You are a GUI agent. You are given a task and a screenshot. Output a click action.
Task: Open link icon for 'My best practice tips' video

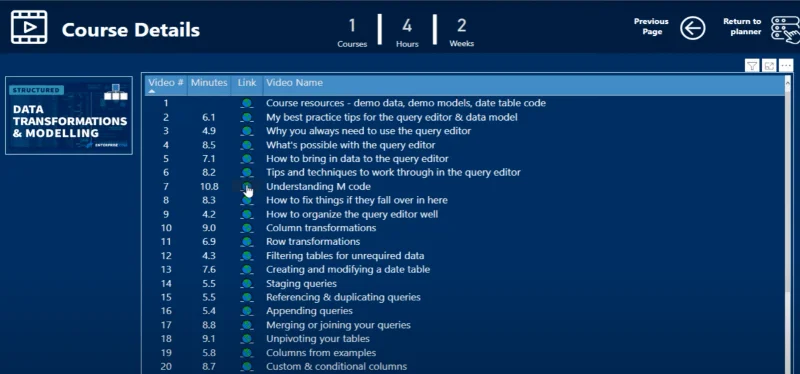(247, 117)
